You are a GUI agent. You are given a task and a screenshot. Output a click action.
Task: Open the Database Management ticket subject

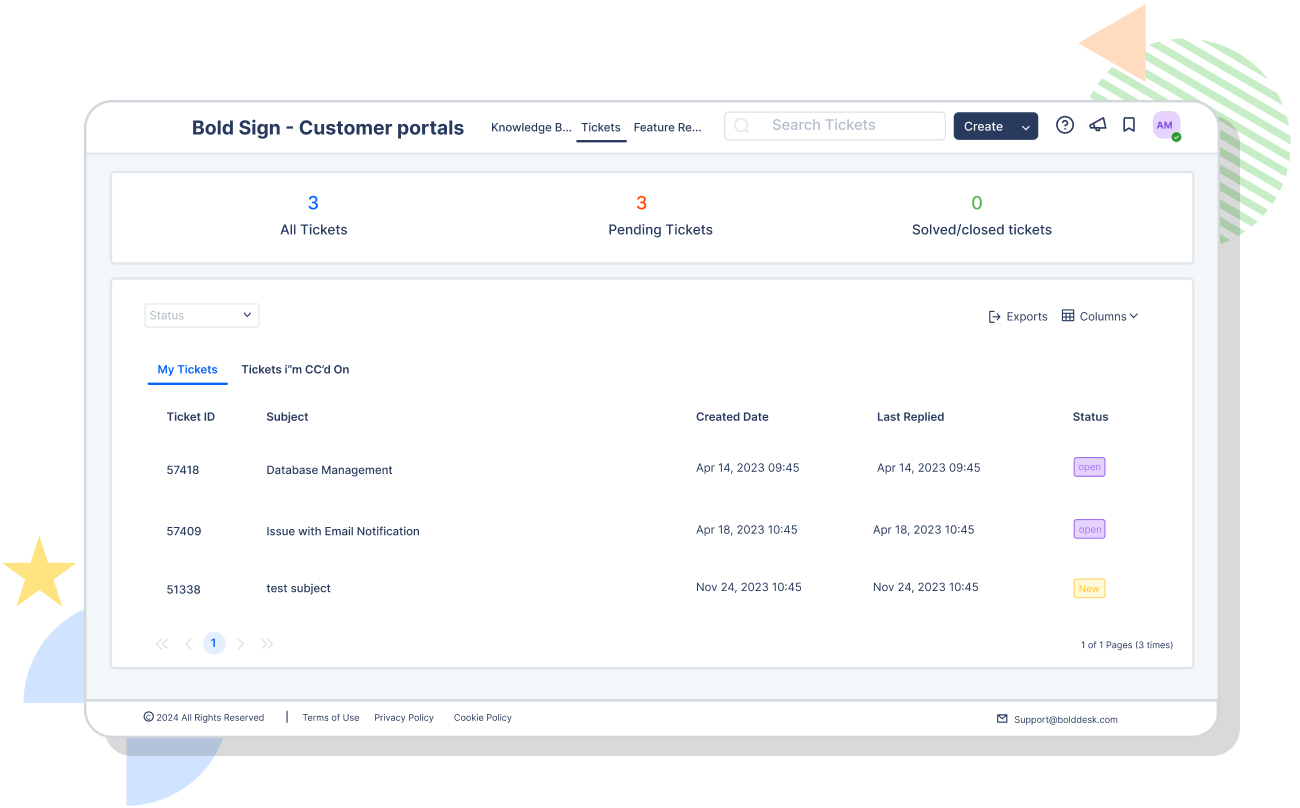329,470
